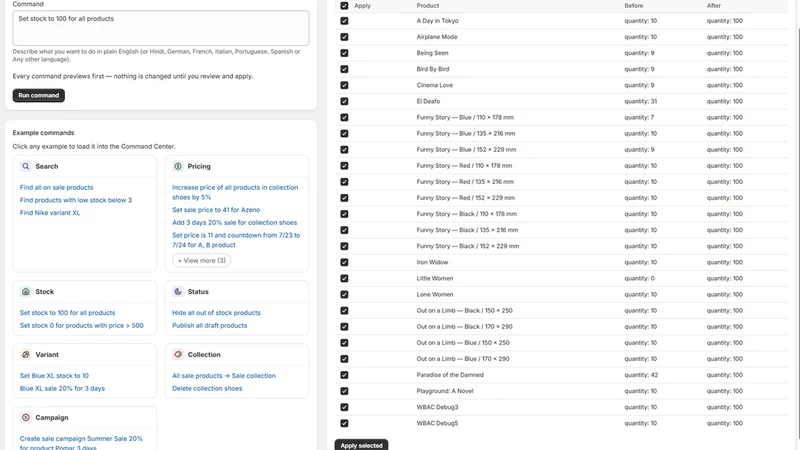Screen dimensions: 800x450
Task: Uncheck the Lone Women row checkbox
Action: click(344, 294)
